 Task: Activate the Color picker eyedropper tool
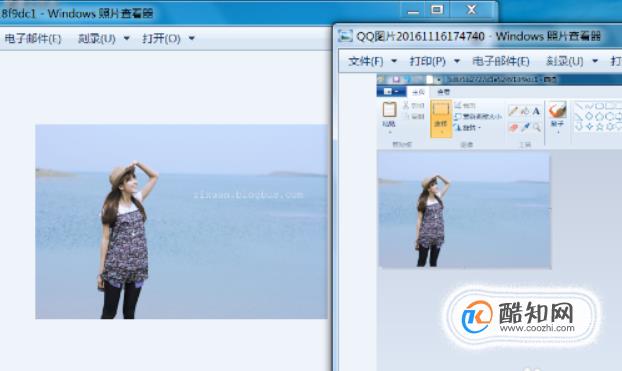tap(525, 127)
